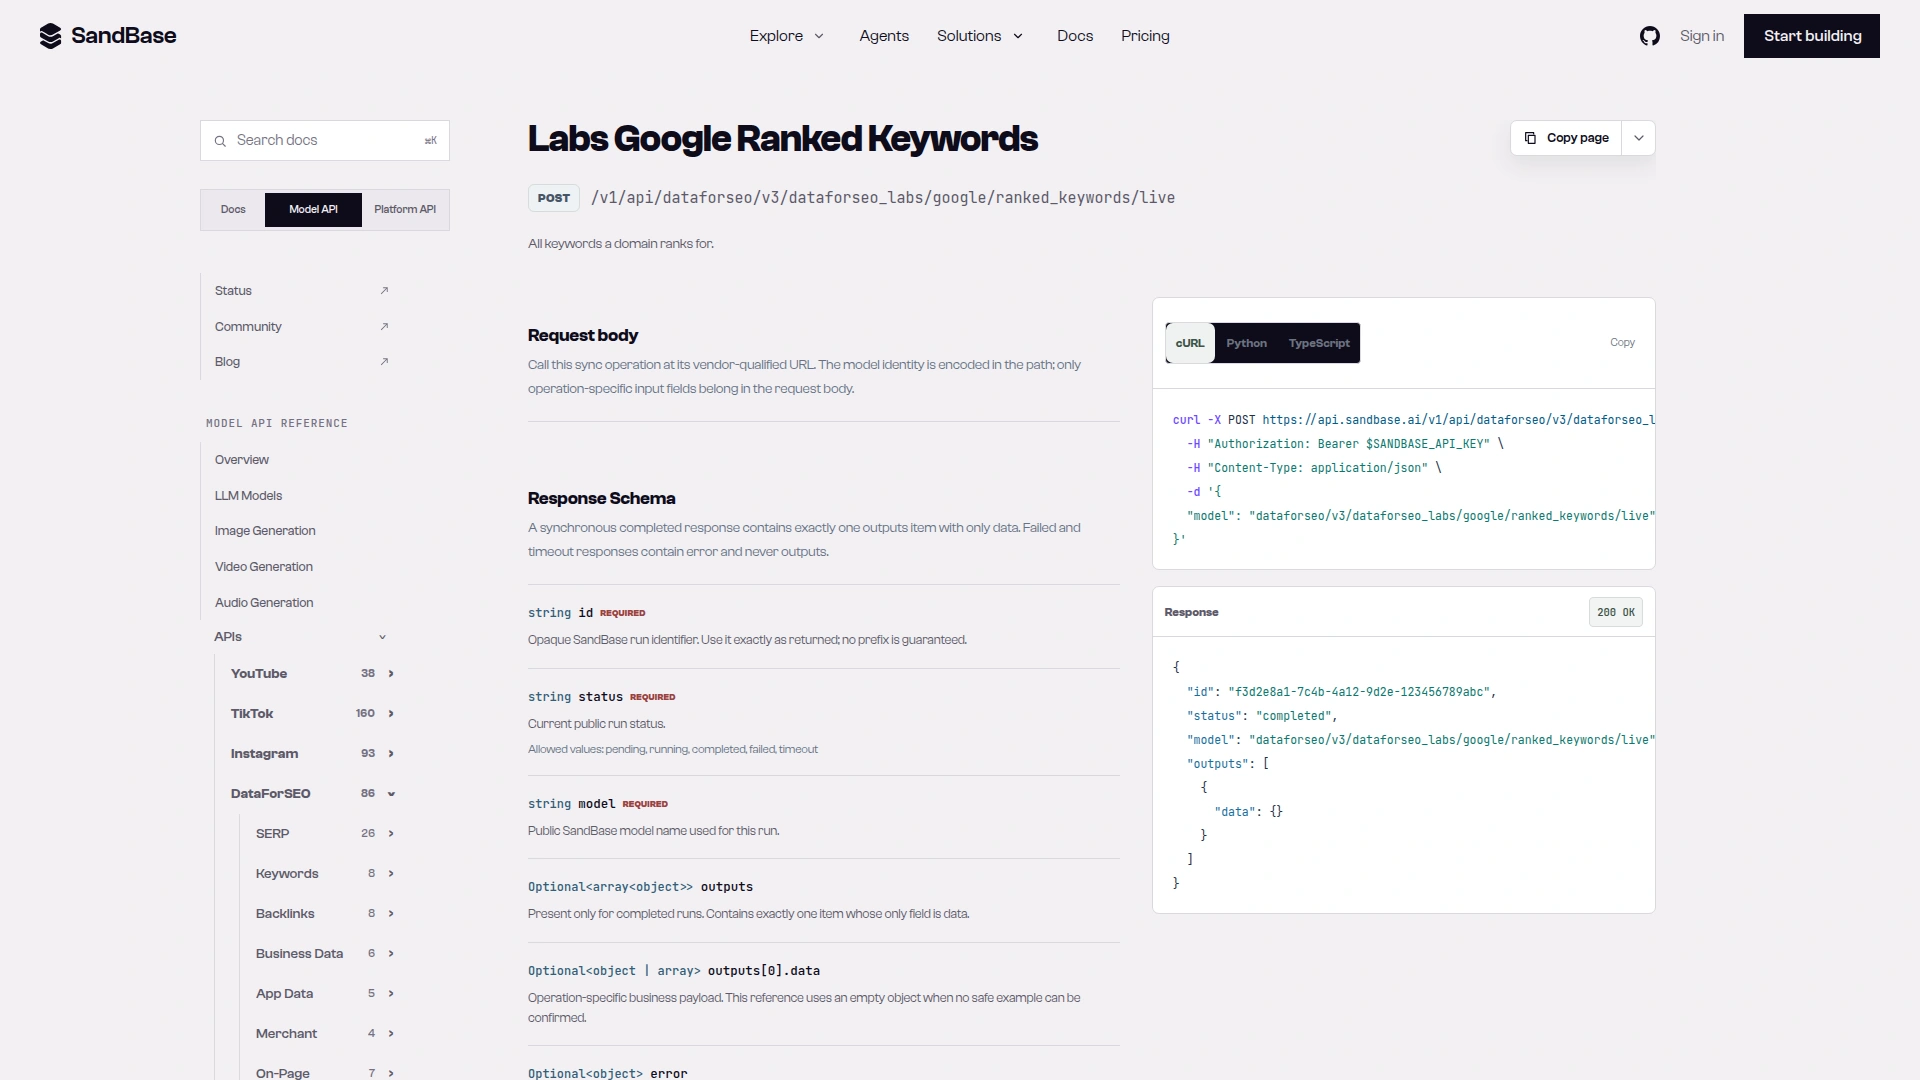Open the Community external link arrow
The height and width of the screenshot is (1080, 1920).
384,327
